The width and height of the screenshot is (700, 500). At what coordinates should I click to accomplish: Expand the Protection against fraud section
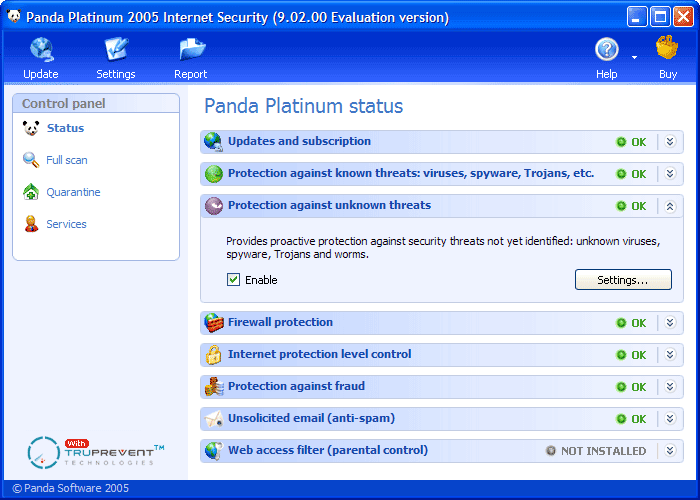[x=670, y=387]
